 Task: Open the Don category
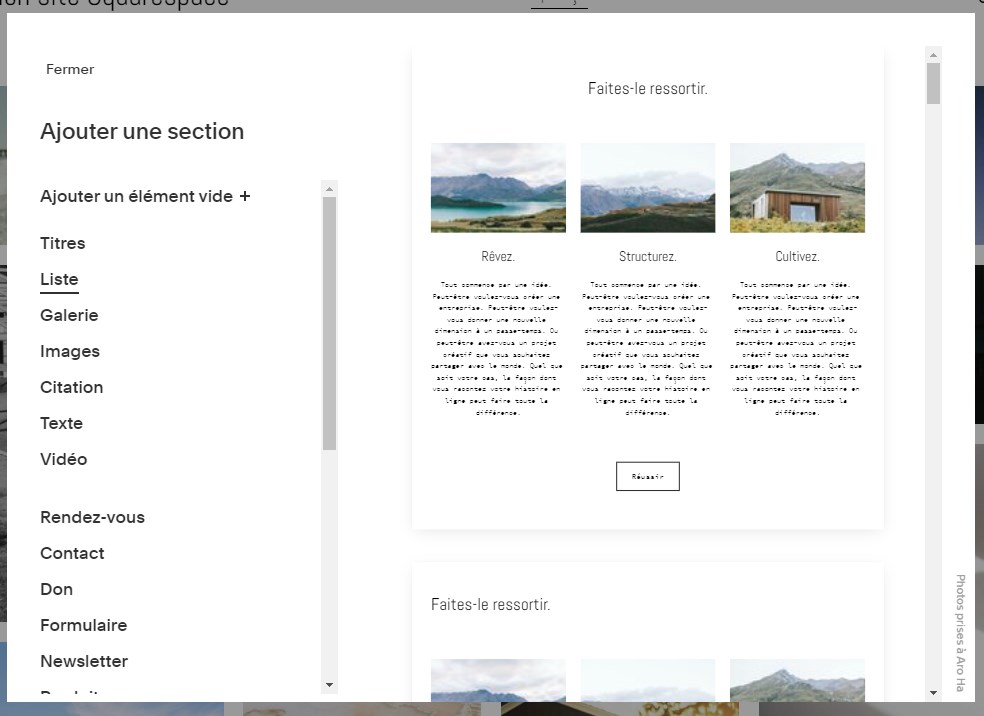coord(56,589)
